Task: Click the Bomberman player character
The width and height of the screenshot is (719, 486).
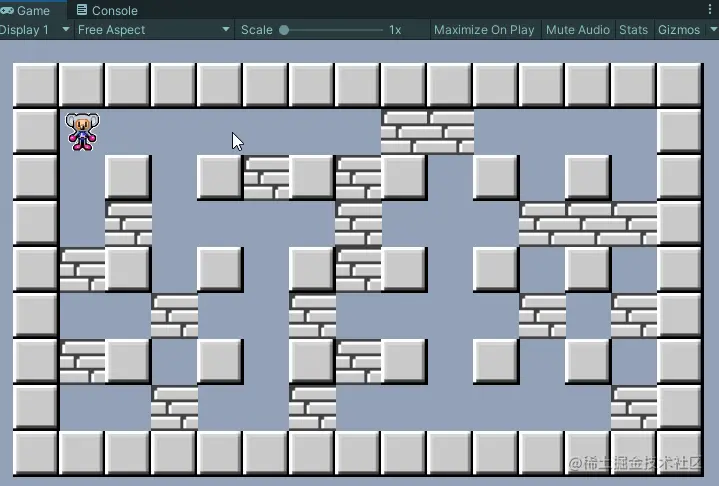Action: [82, 132]
